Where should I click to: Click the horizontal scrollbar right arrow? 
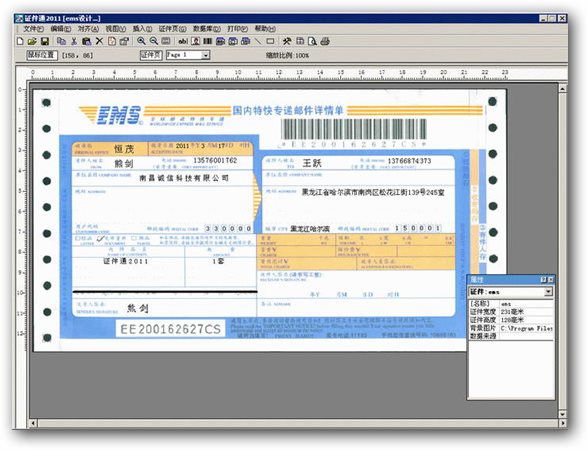pos(562,423)
